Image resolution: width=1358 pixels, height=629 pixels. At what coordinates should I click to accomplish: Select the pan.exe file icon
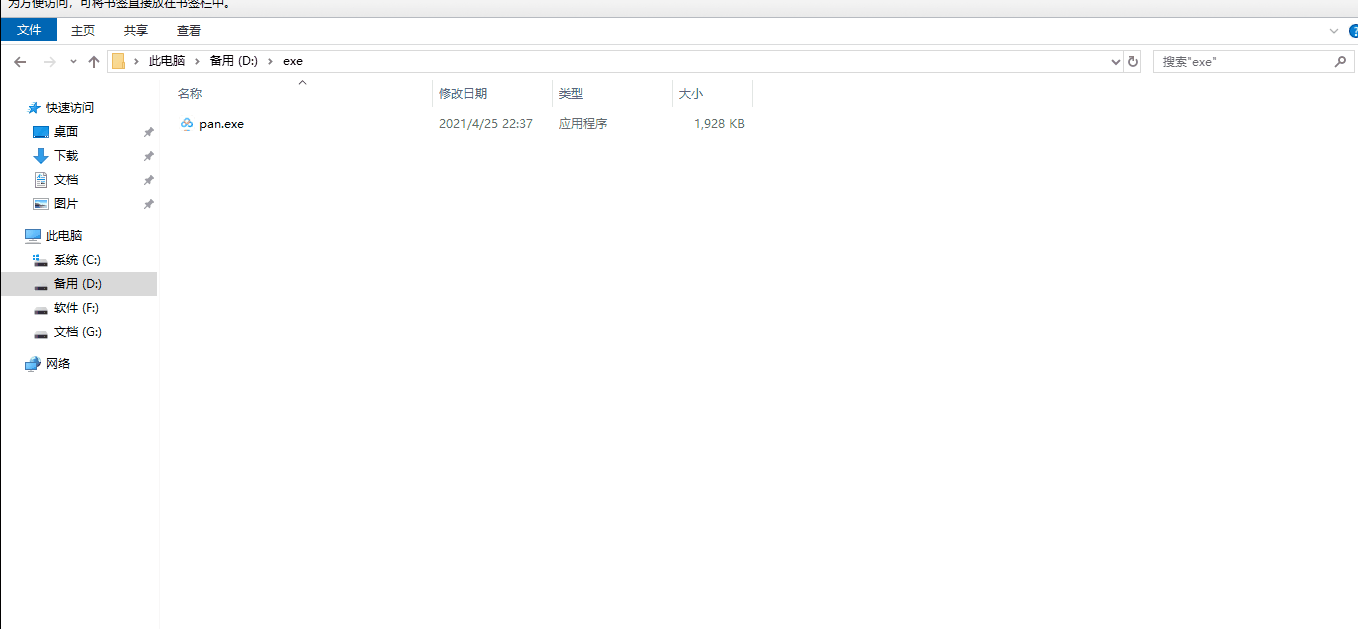coord(186,124)
